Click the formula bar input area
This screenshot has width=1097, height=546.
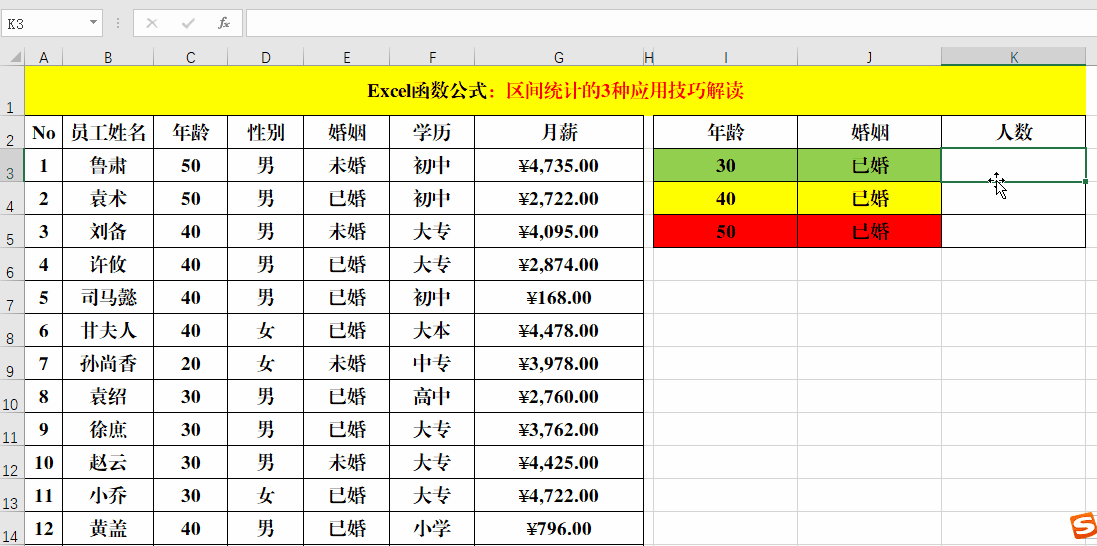(671, 23)
